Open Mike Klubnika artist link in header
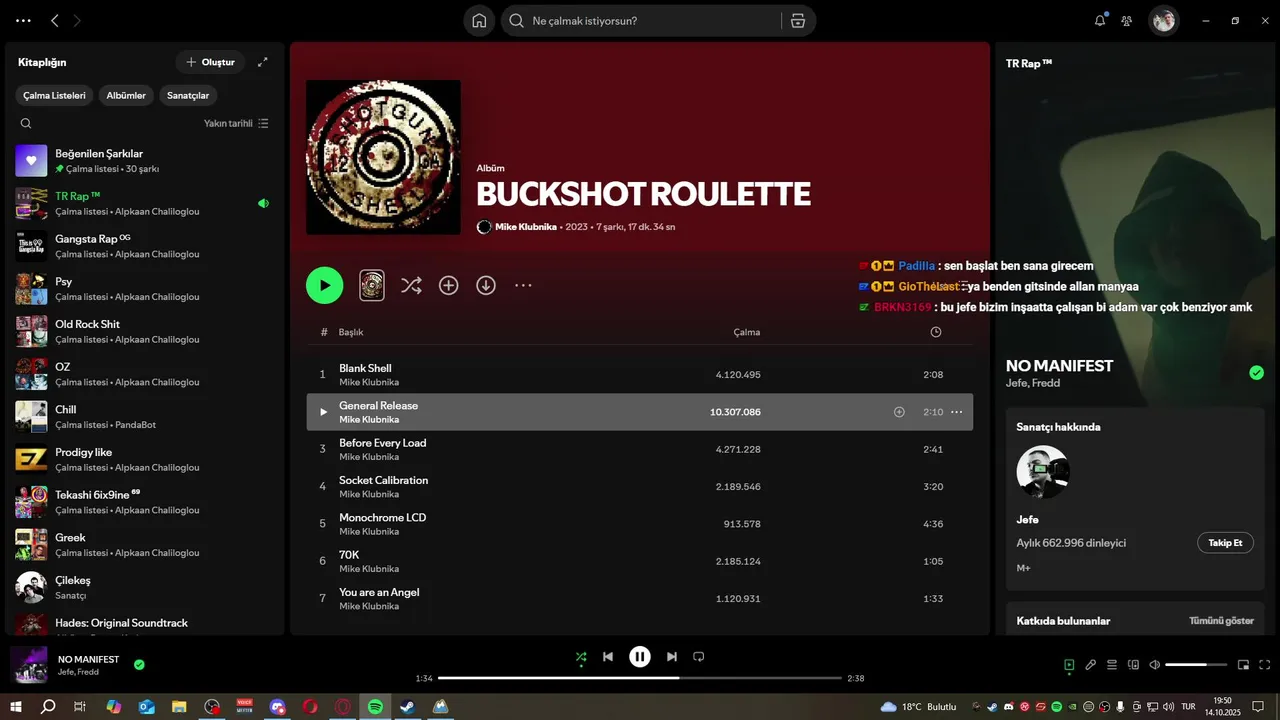The width and height of the screenshot is (1280, 720). (x=526, y=227)
